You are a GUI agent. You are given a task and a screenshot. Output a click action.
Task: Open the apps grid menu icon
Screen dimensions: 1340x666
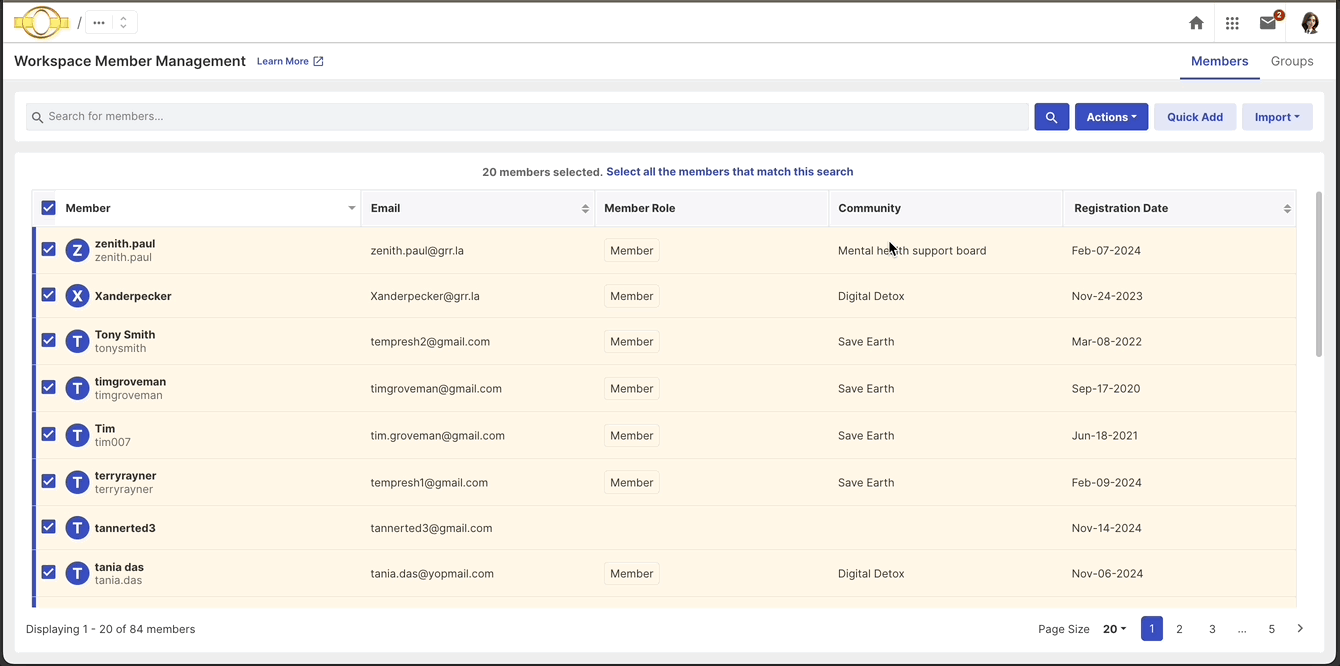pos(1232,23)
